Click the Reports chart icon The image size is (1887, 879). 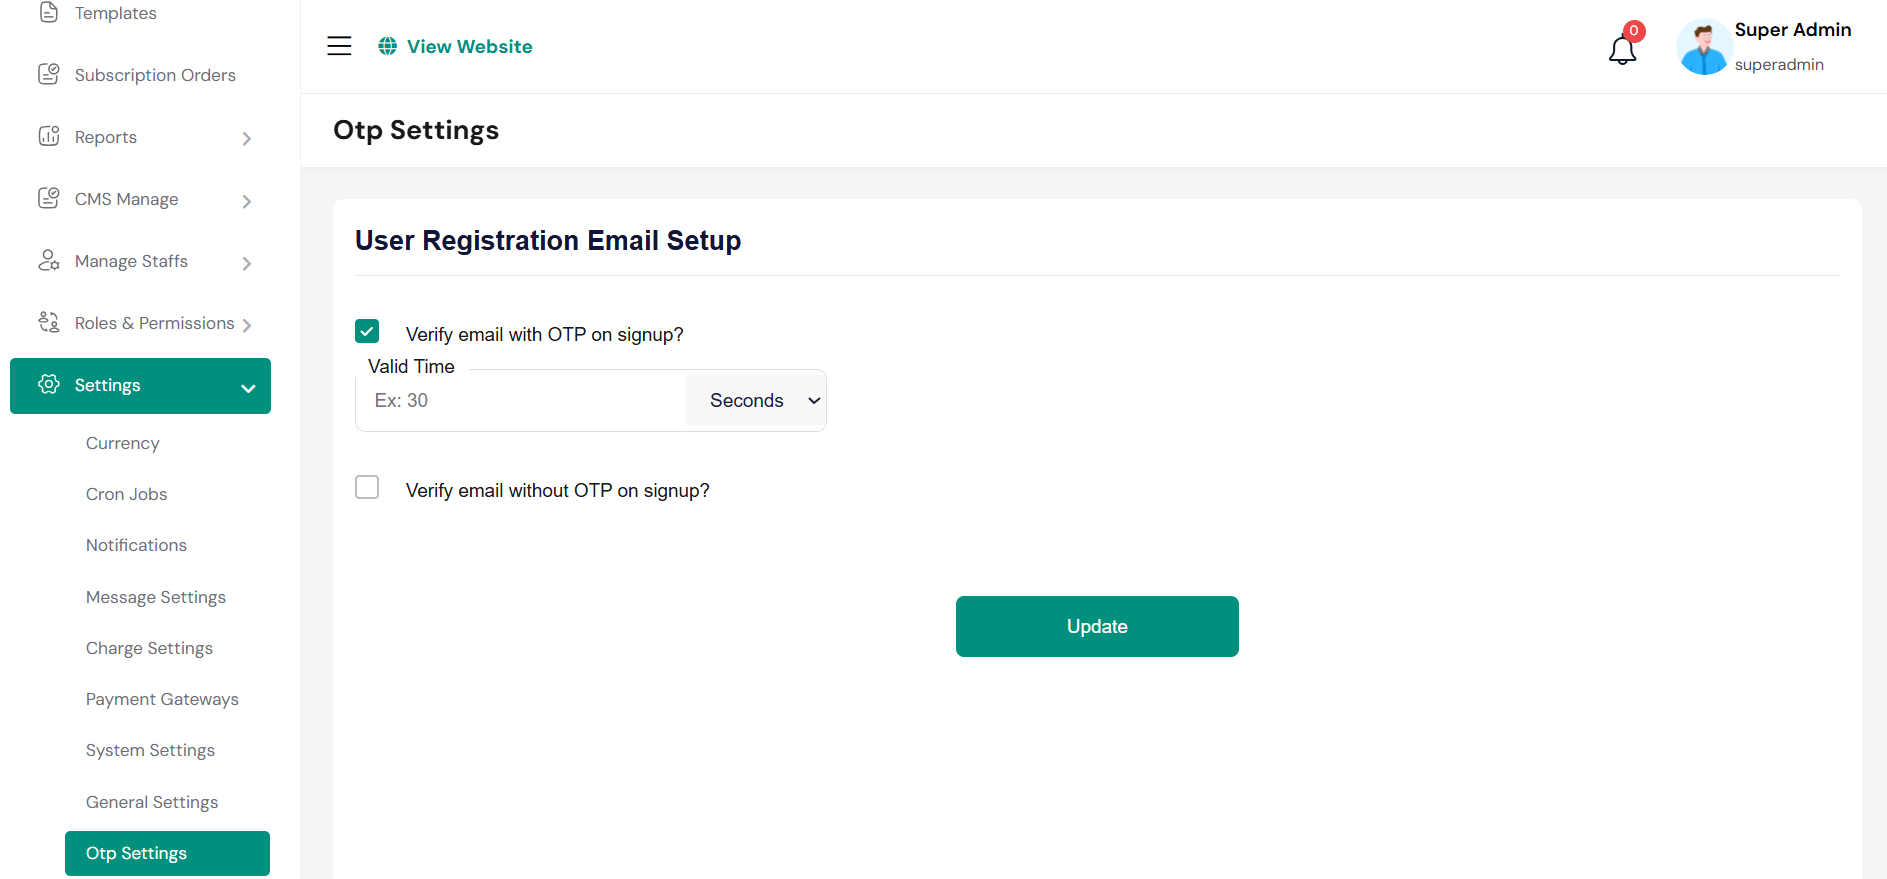coord(48,136)
